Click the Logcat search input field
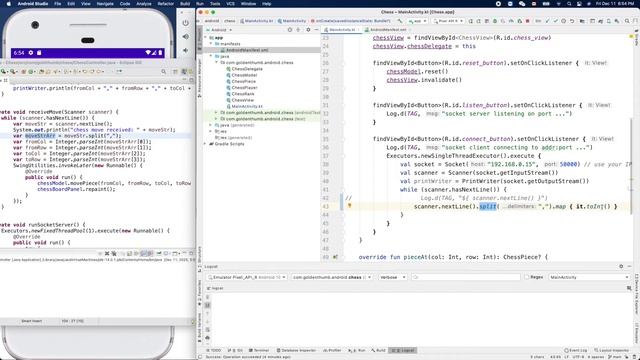 [466, 277]
